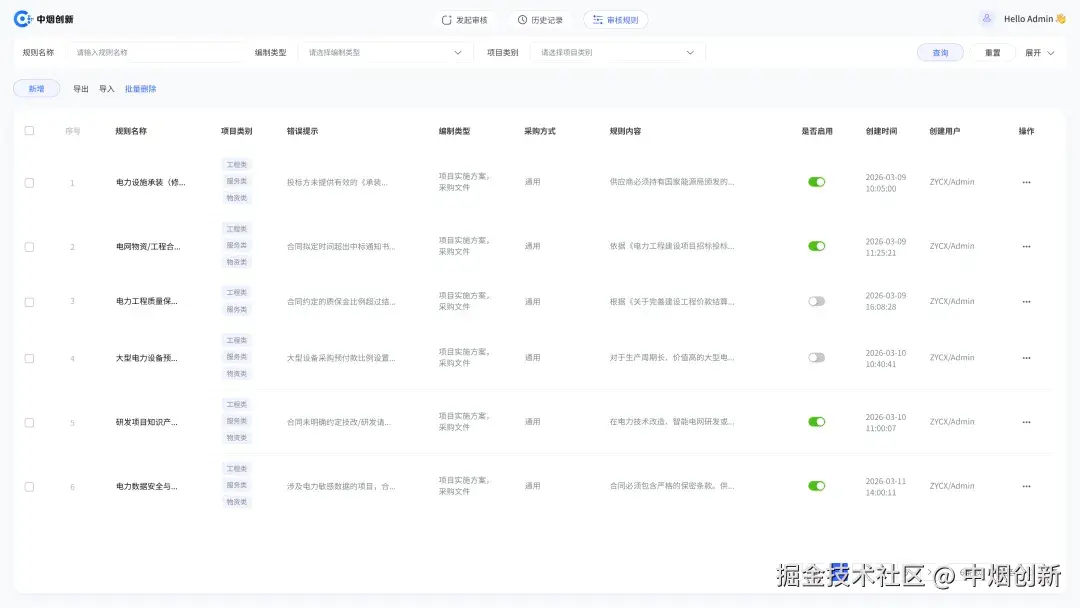Screen dimensions: 1080x608
Task: Switch to 历史记录 in the top navigation
Action: [x=540, y=18]
